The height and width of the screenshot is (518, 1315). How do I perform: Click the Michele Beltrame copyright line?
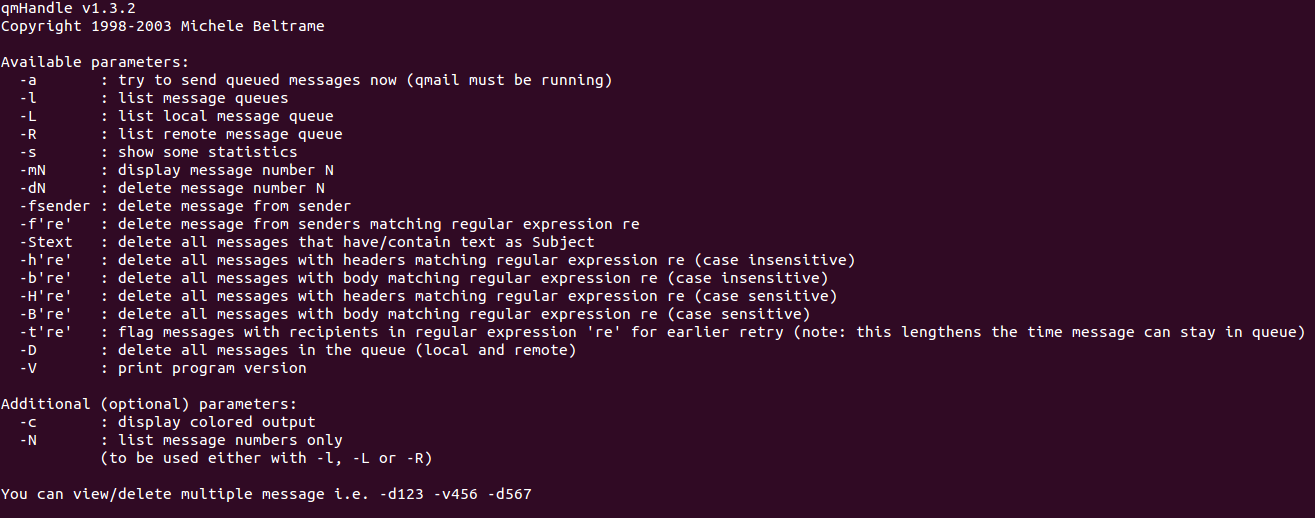point(163,26)
